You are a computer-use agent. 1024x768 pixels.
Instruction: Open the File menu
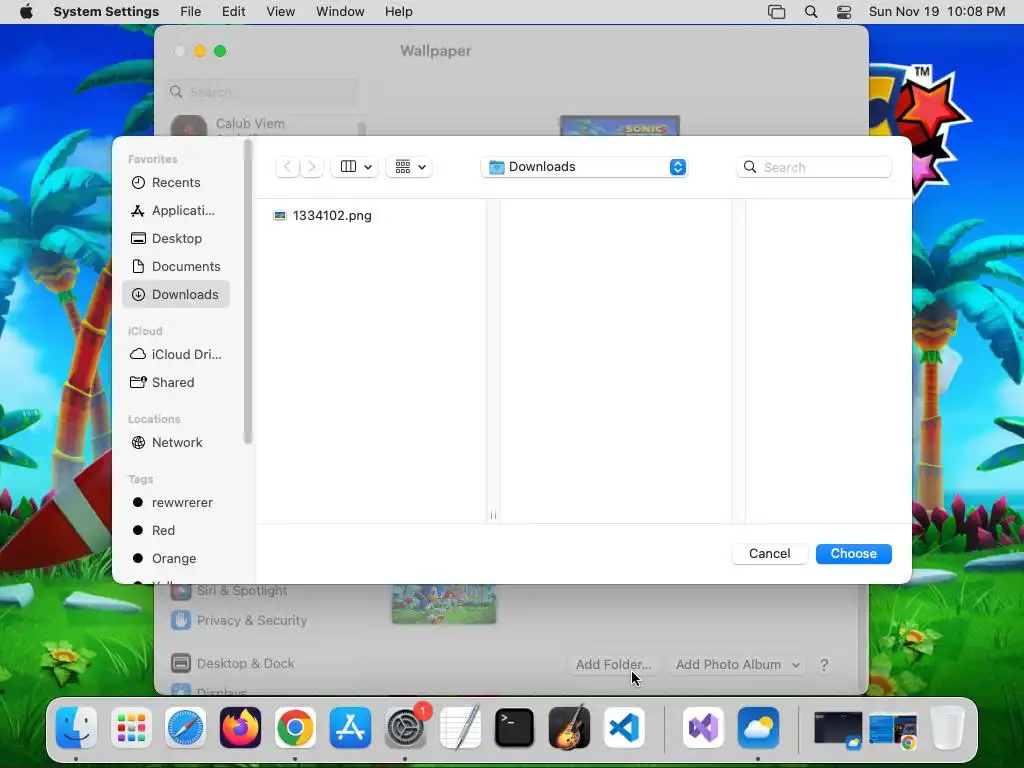pyautogui.click(x=191, y=12)
